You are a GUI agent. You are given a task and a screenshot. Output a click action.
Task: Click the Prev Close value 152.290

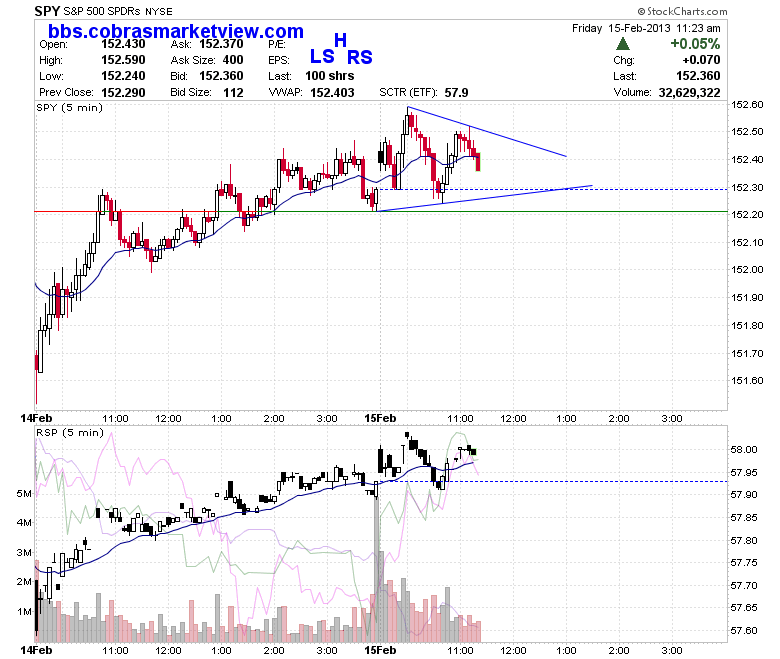123,93
